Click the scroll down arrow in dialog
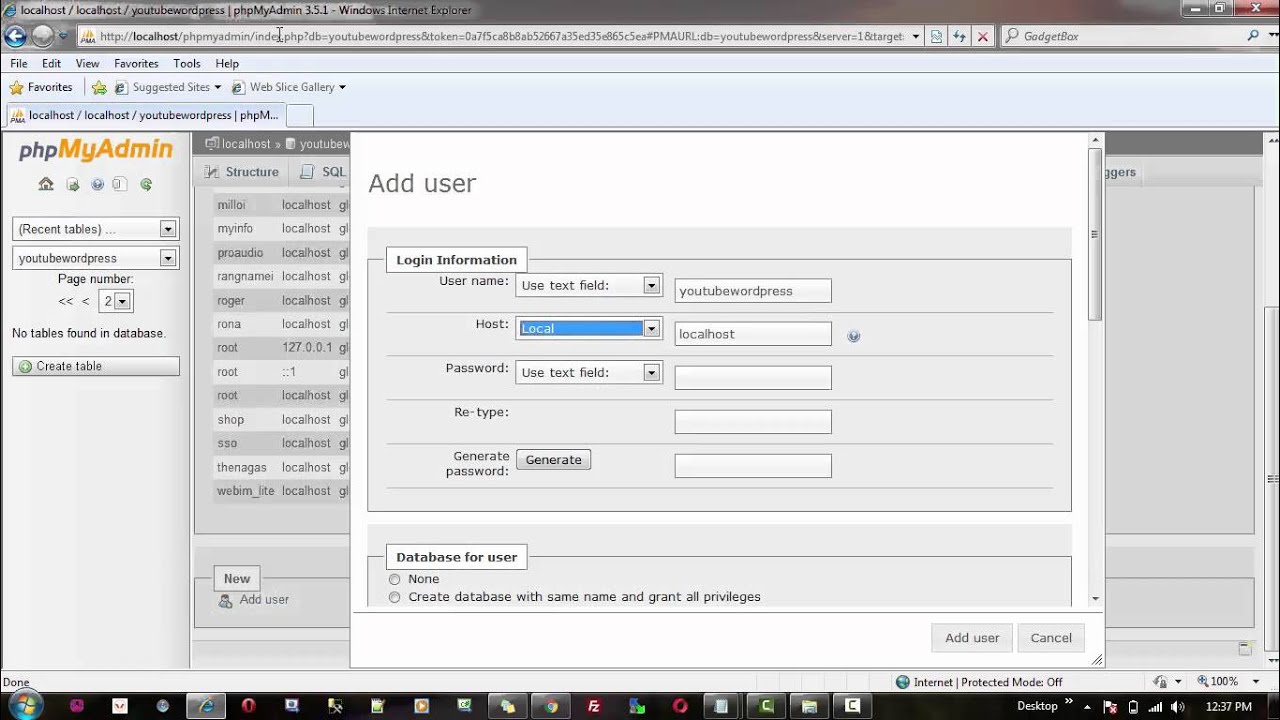 tap(1095, 598)
